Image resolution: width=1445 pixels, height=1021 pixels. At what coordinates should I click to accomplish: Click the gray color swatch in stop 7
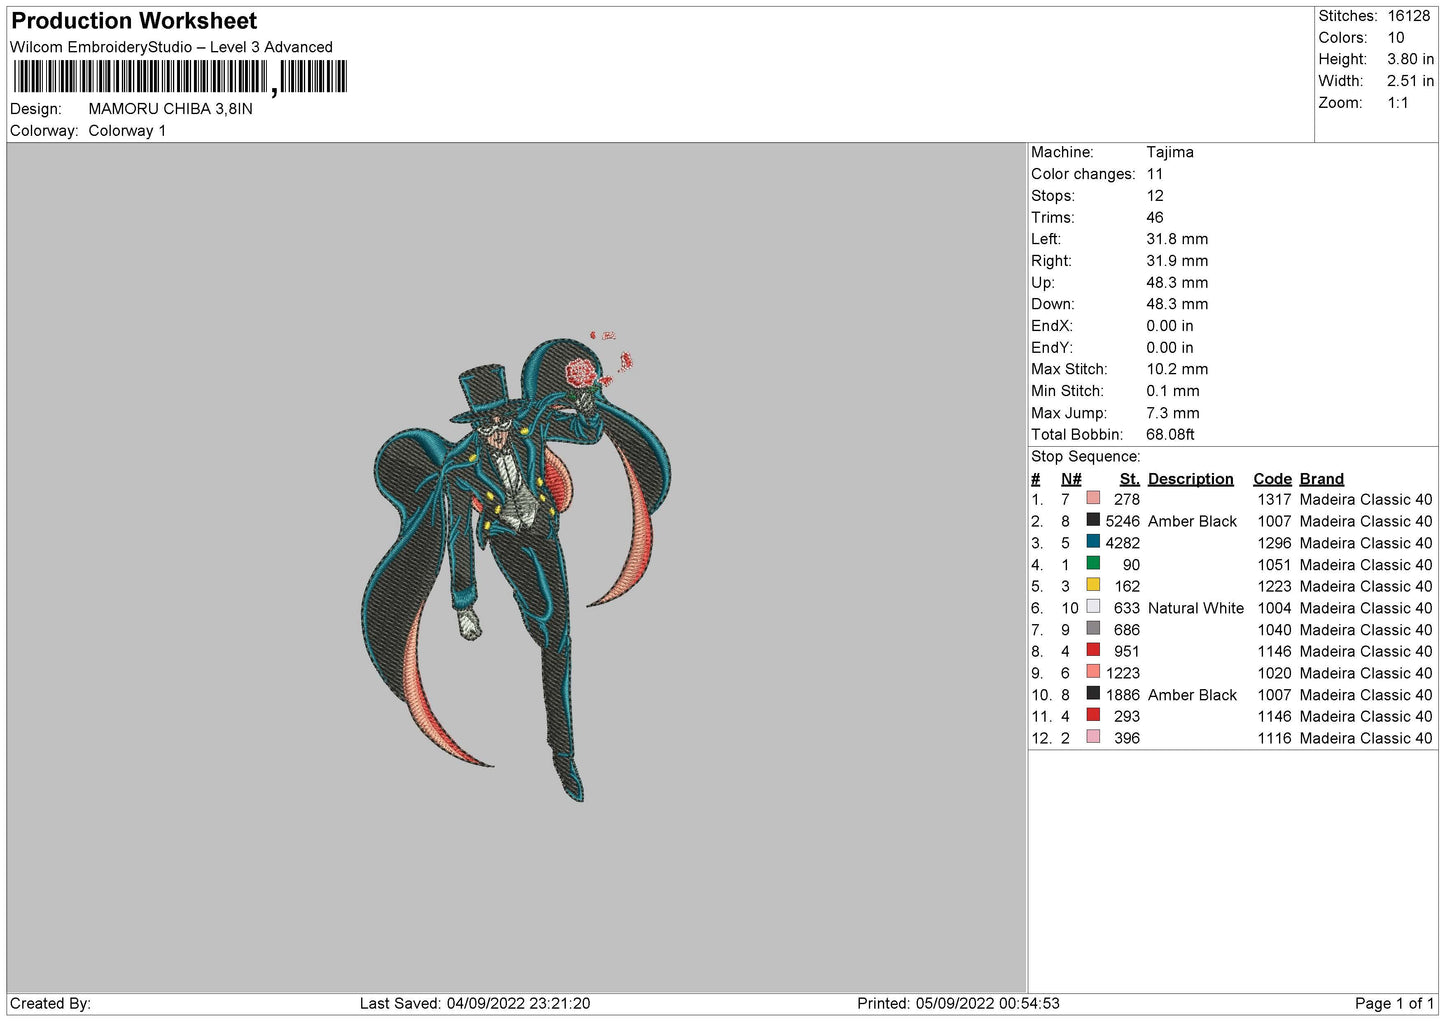pyautogui.click(x=1093, y=629)
